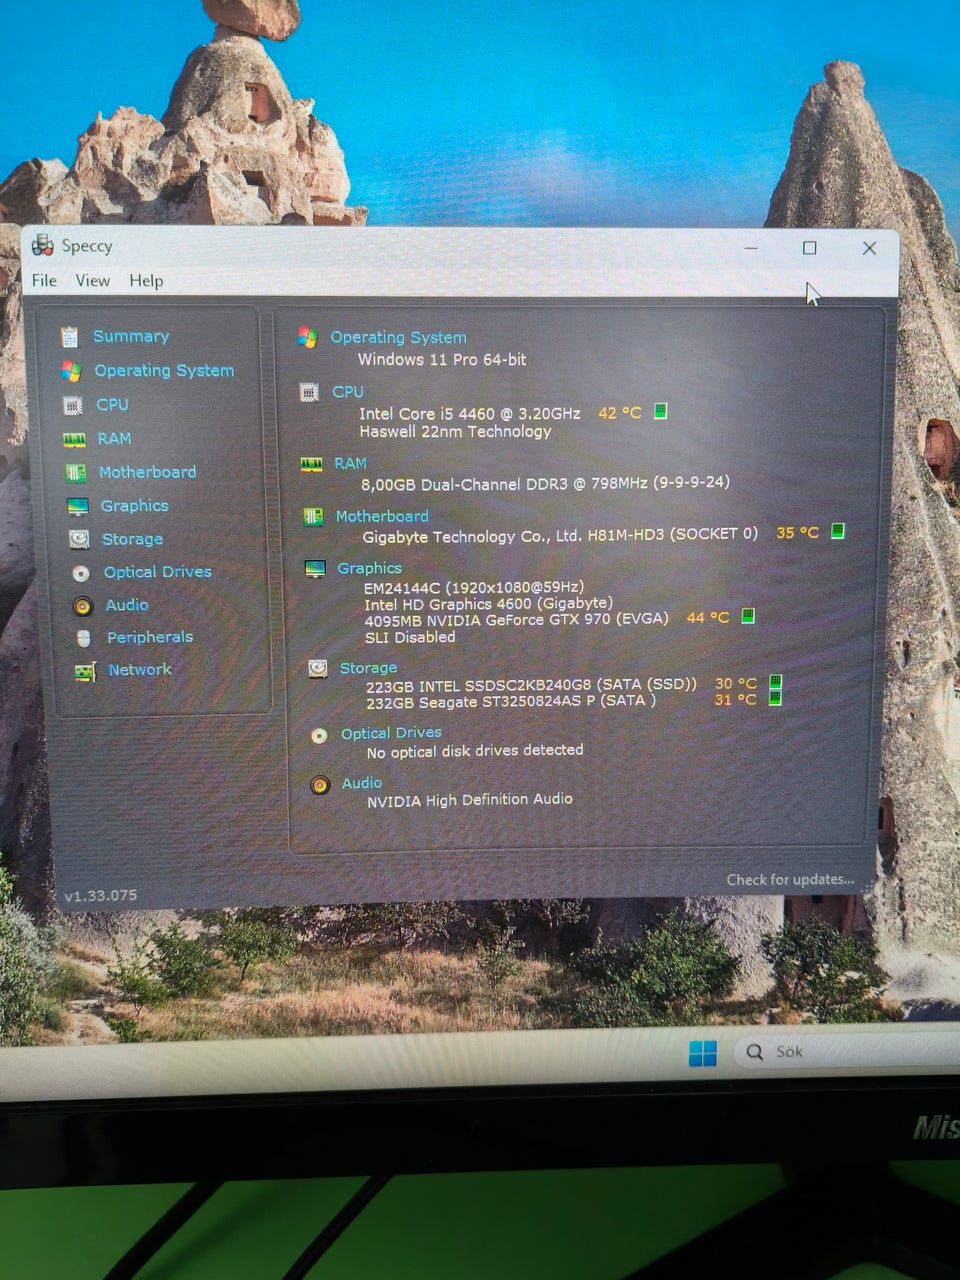
Task: Click the Windows flag icon in summary pane
Action: point(307,338)
